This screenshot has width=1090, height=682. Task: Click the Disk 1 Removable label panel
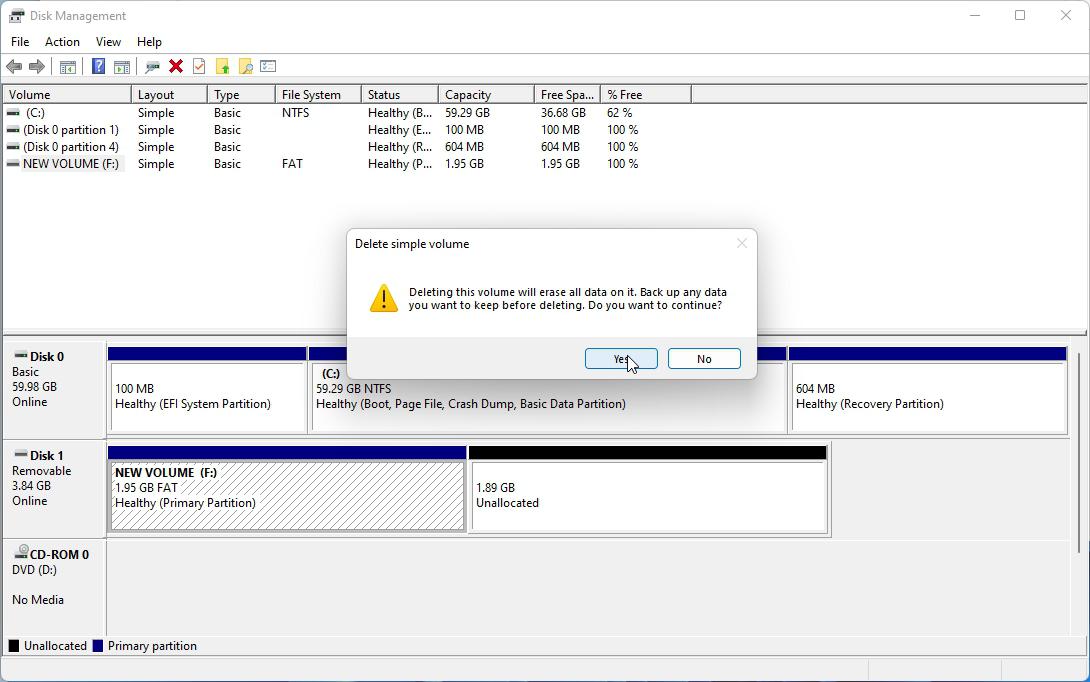54,489
